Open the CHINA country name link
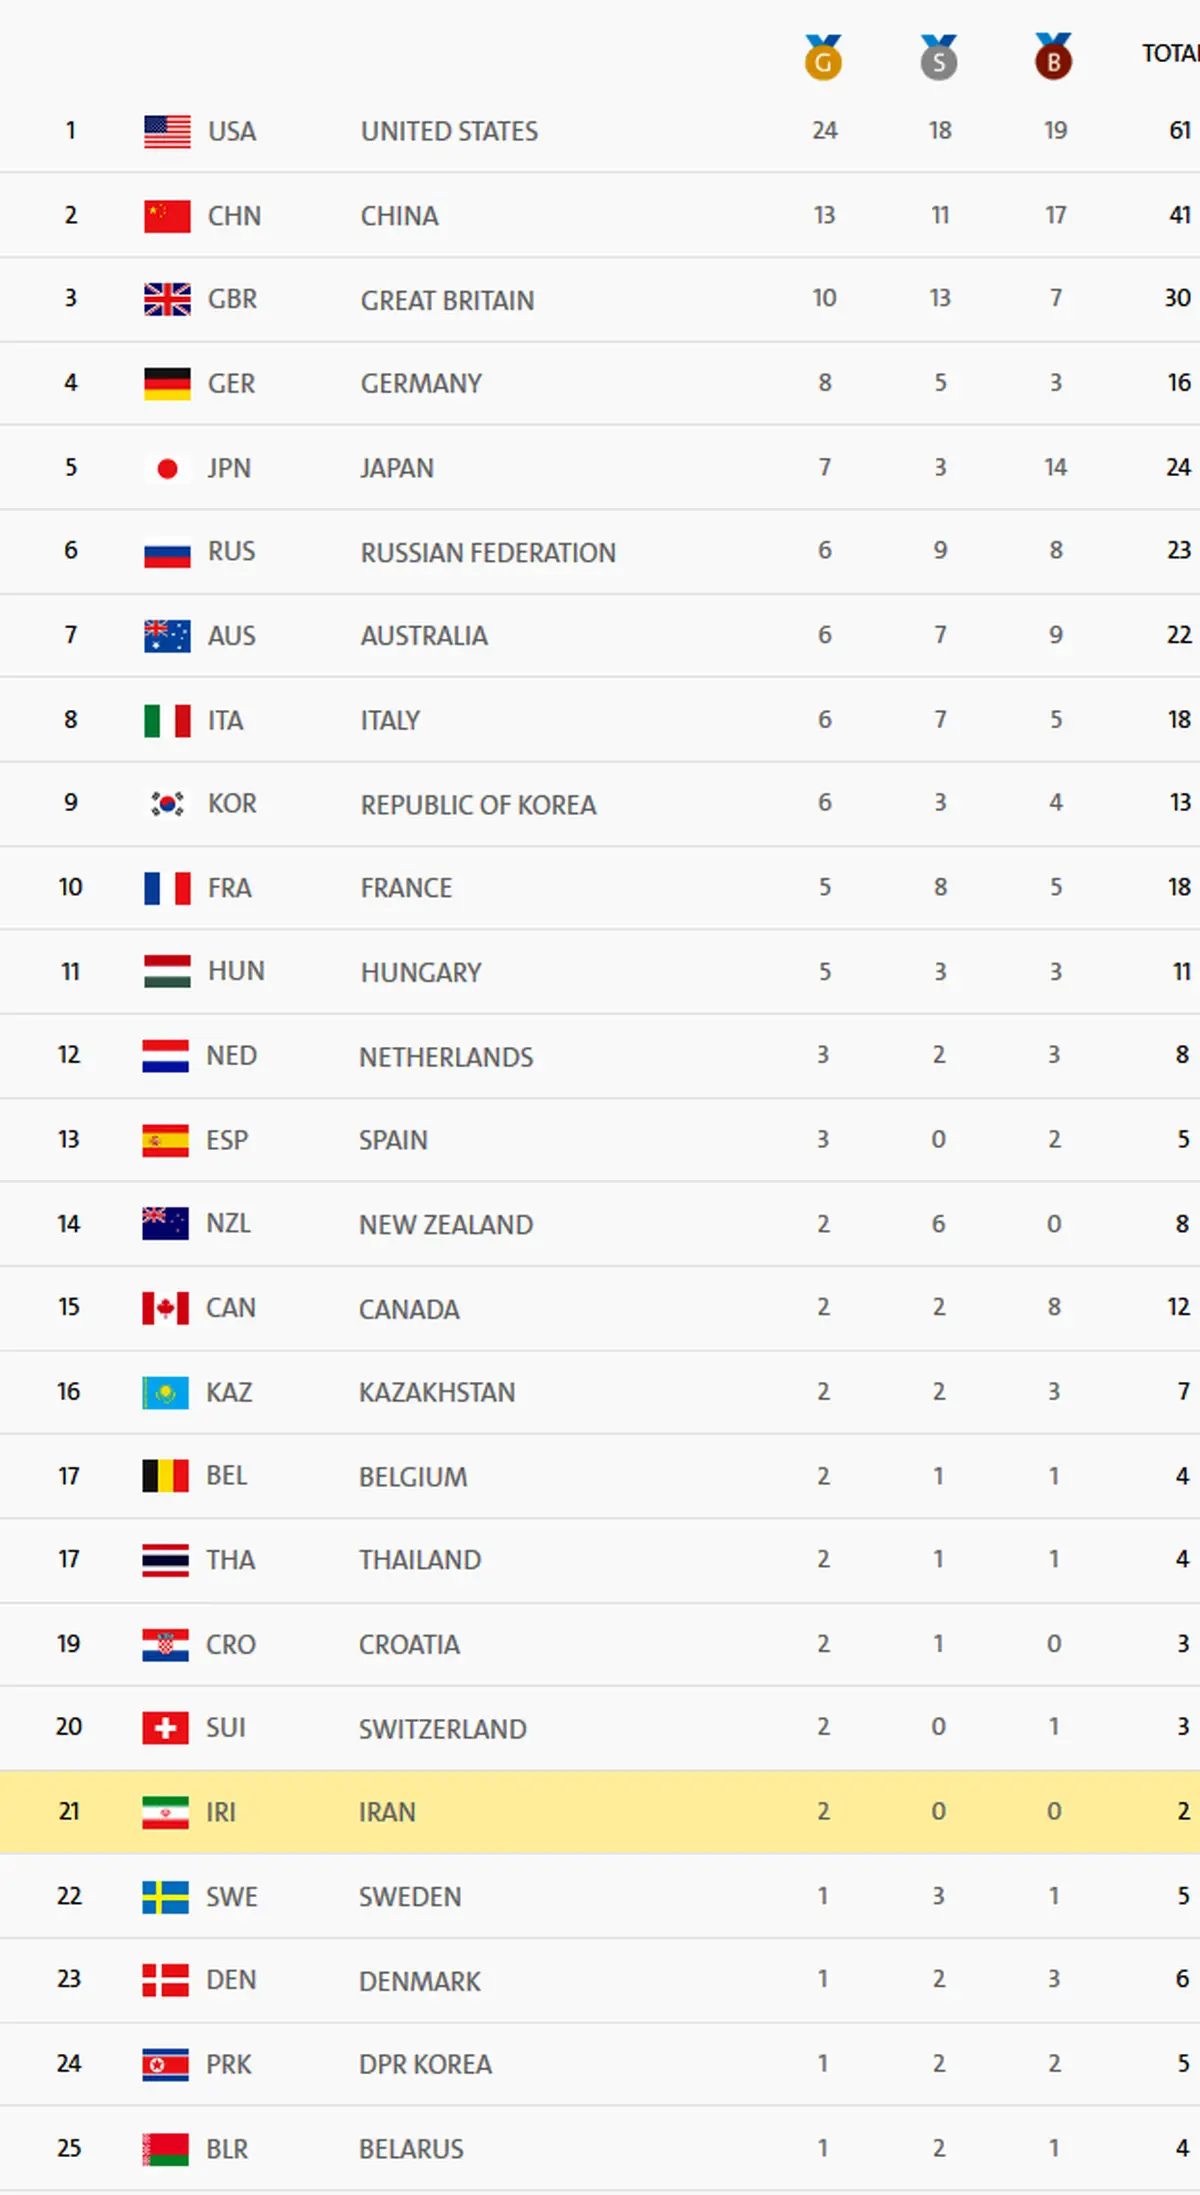Screen dimensions: 1200x2195 pos(399,216)
